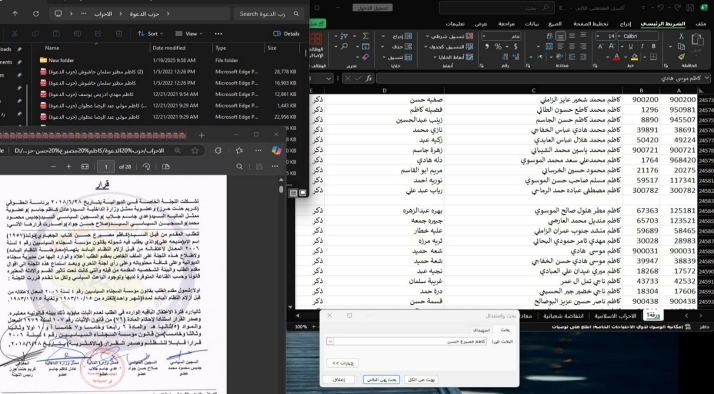Click the AutoSum sigma icon
714x394 pixels.
click(365, 36)
